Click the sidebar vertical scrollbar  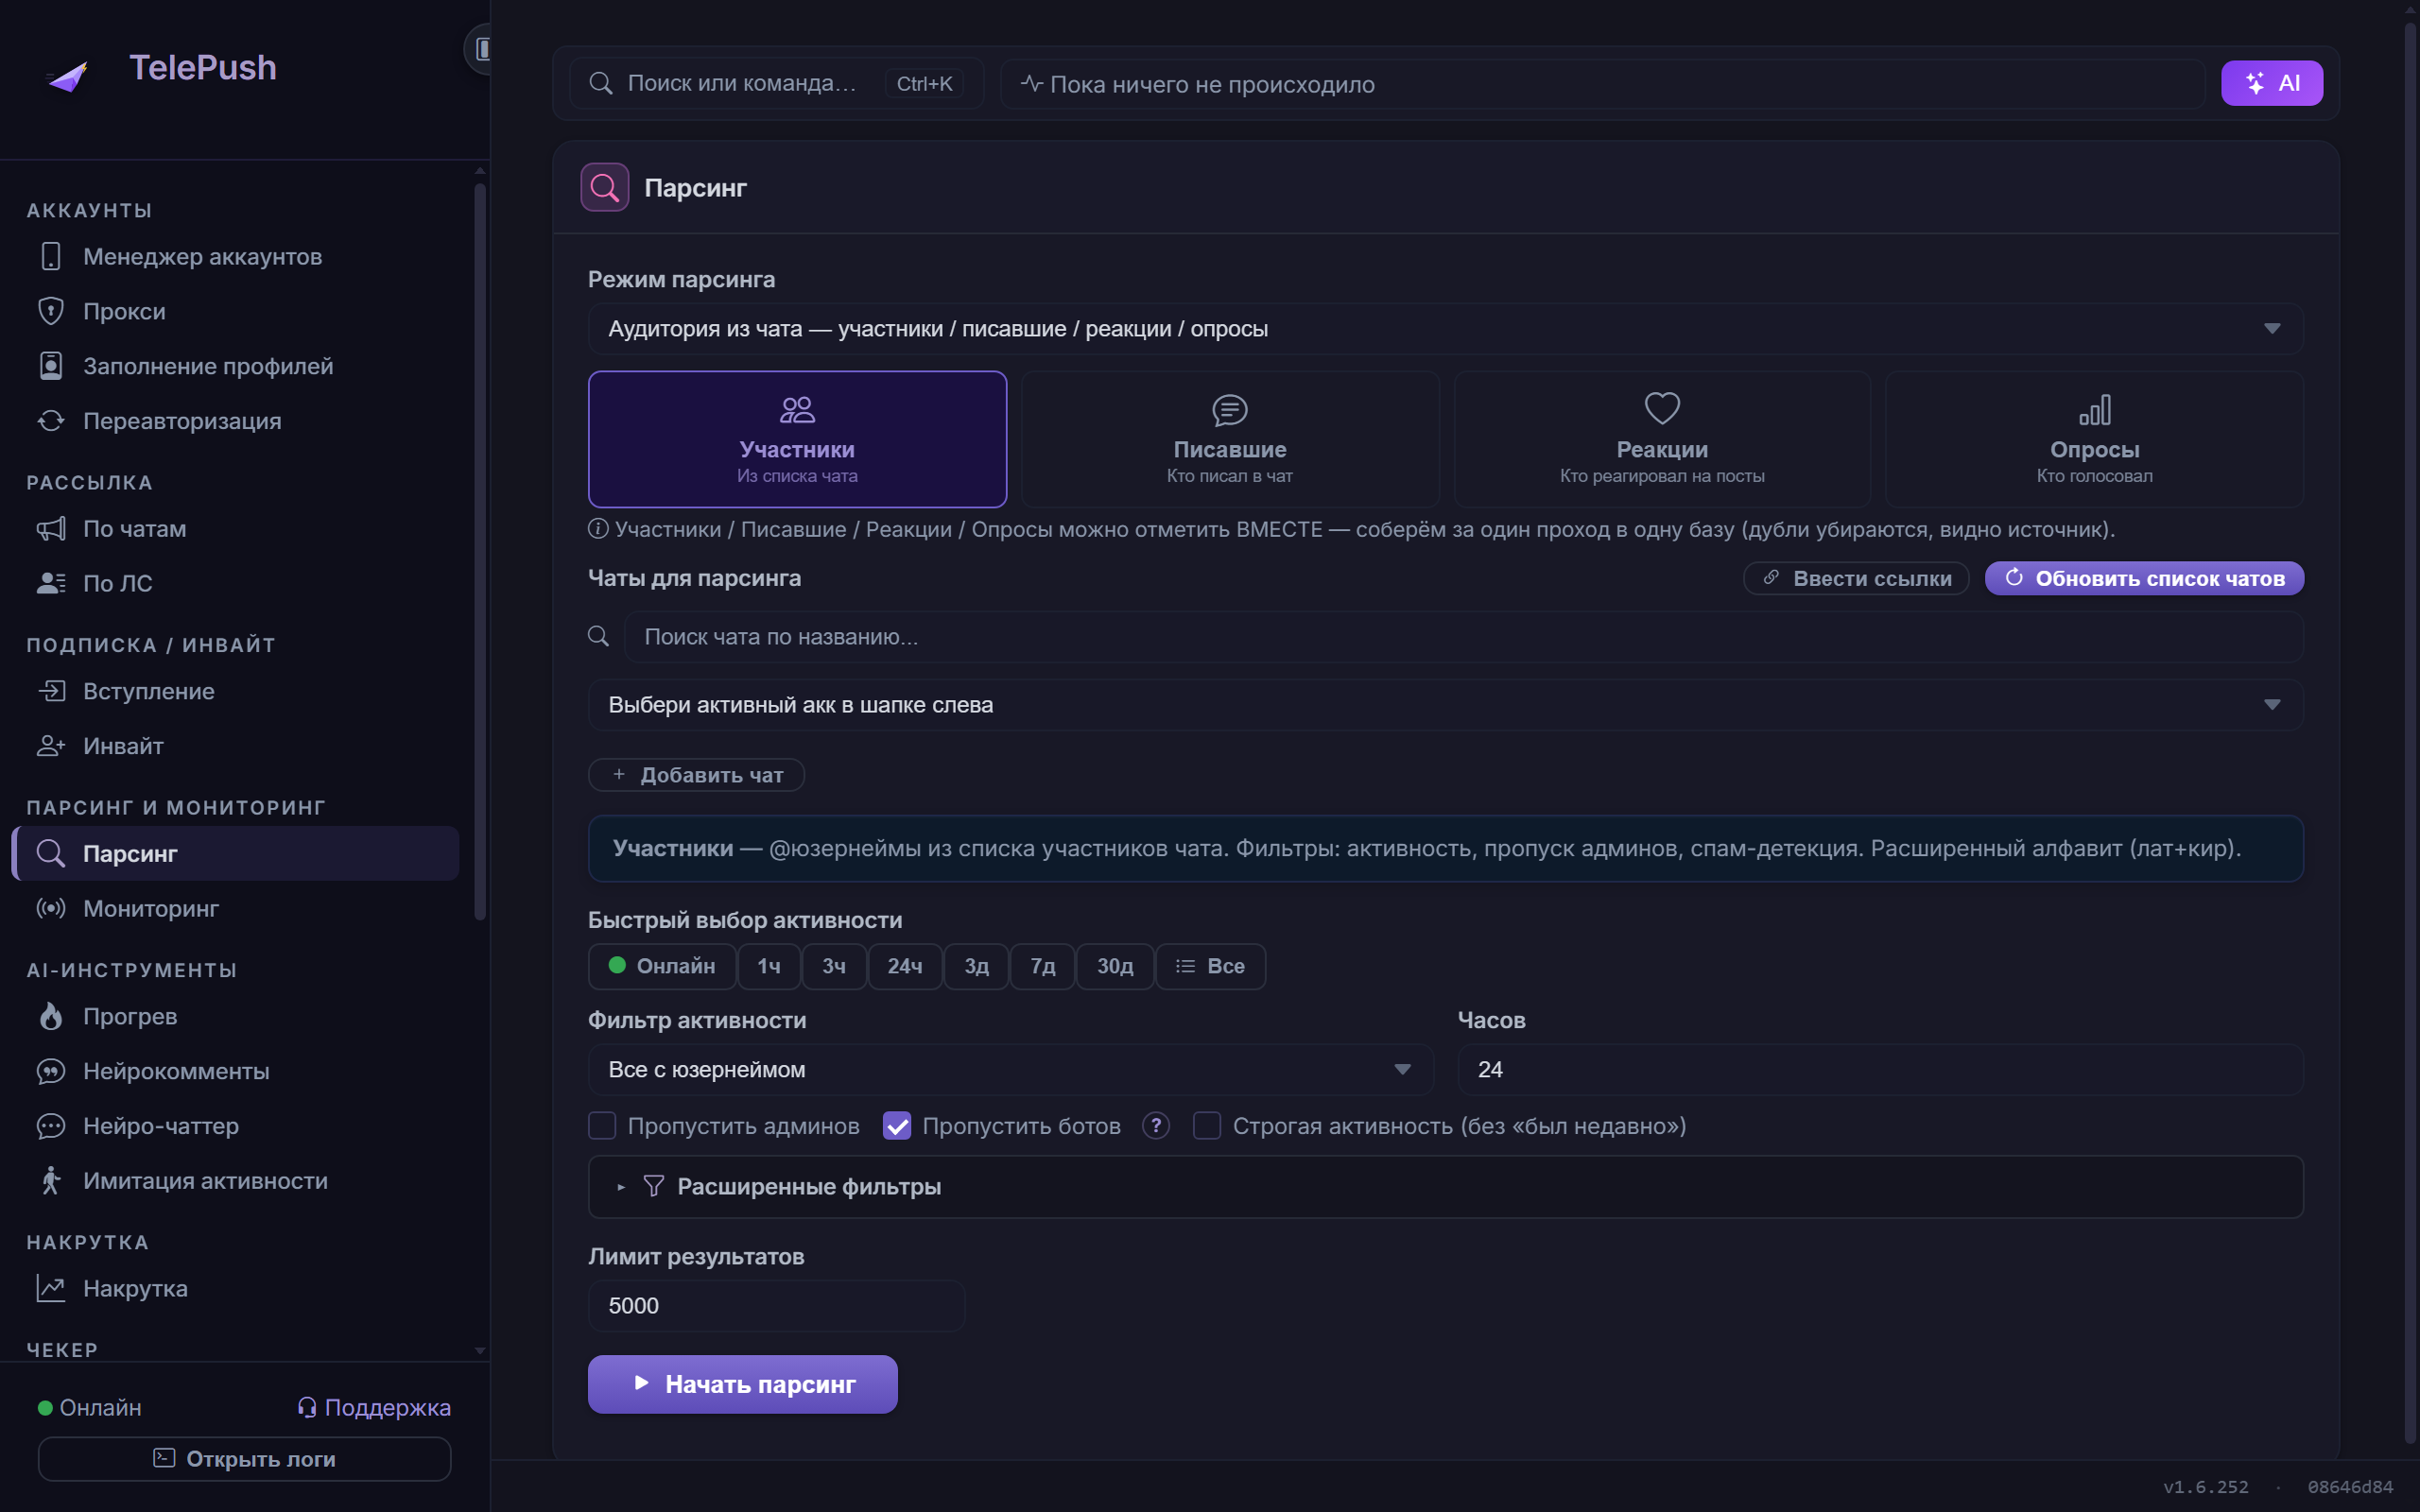pyautogui.click(x=480, y=550)
